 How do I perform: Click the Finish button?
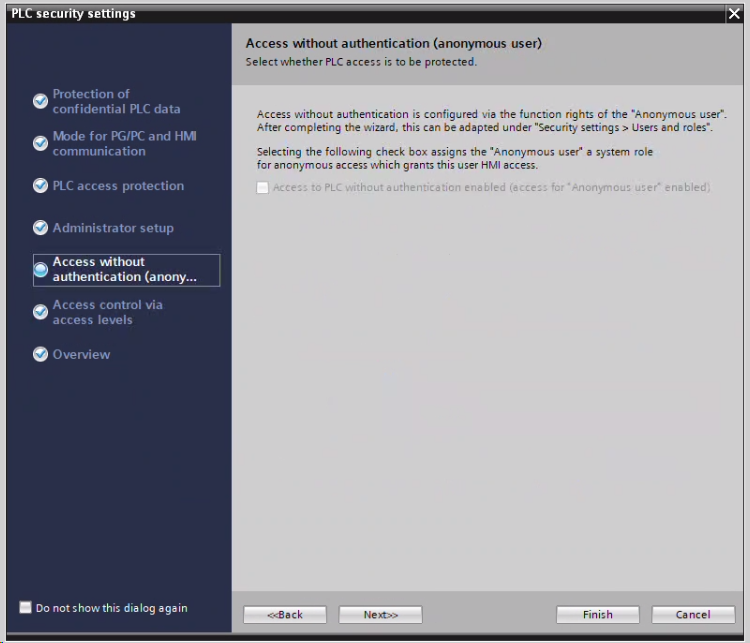coord(597,614)
